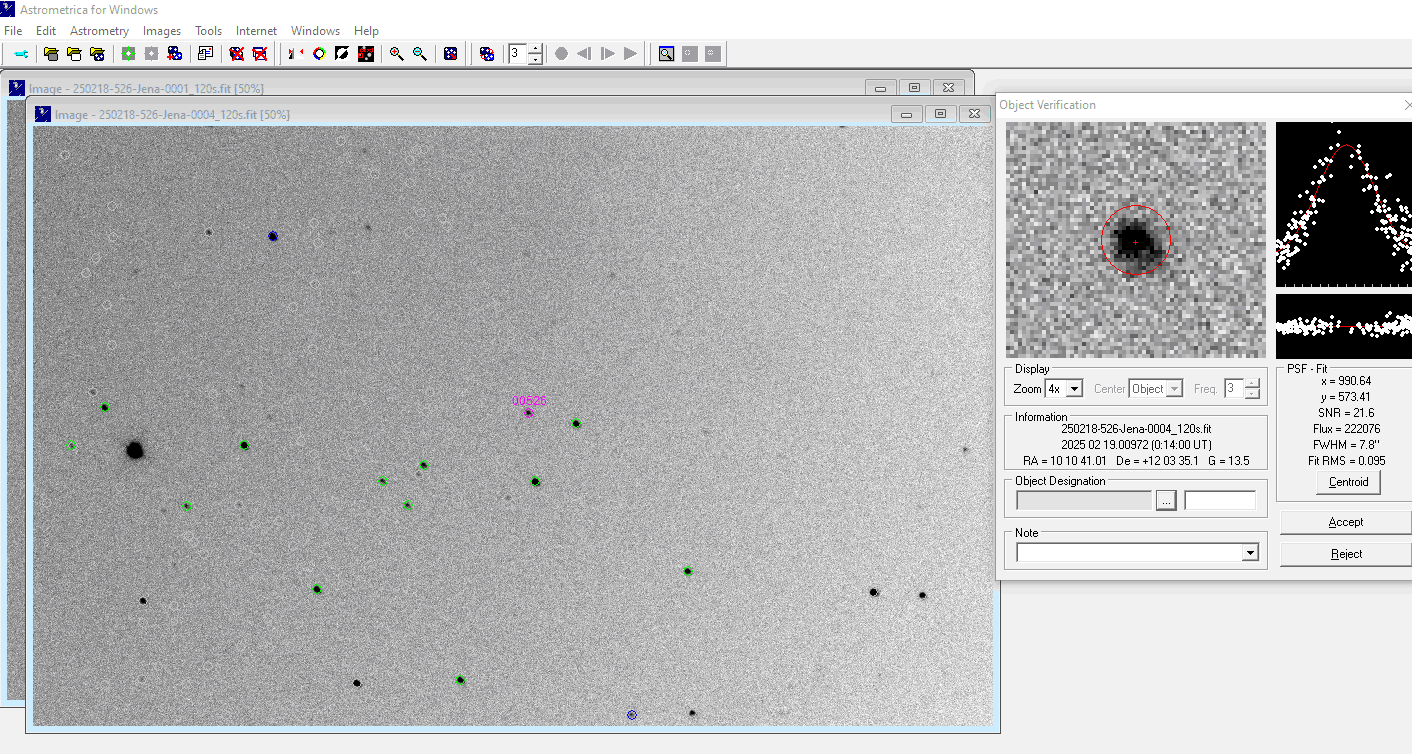1412x754 pixels.
Task: Open the MPC report file viewer icon
Action: pos(205,54)
